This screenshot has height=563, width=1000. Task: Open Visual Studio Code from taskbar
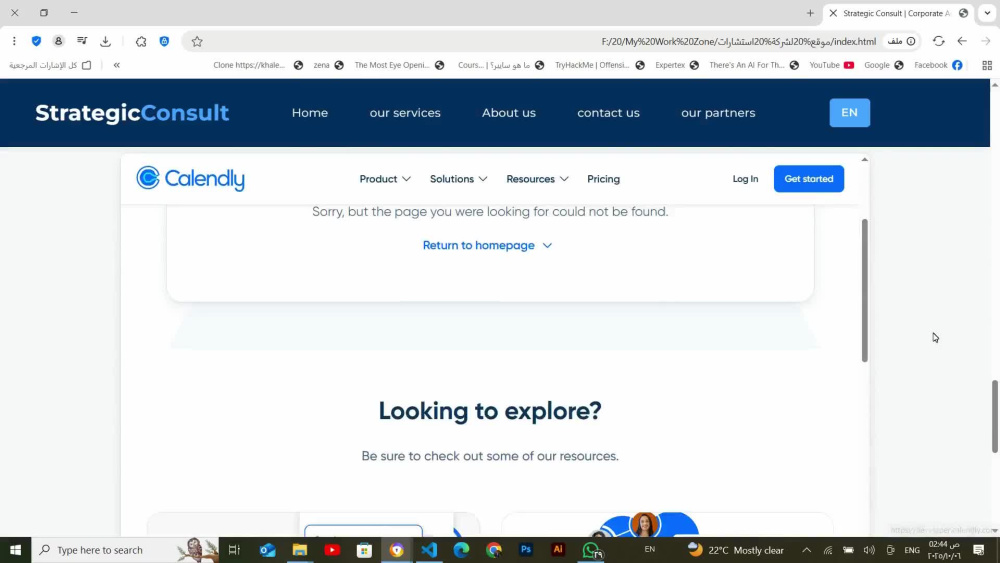429,550
